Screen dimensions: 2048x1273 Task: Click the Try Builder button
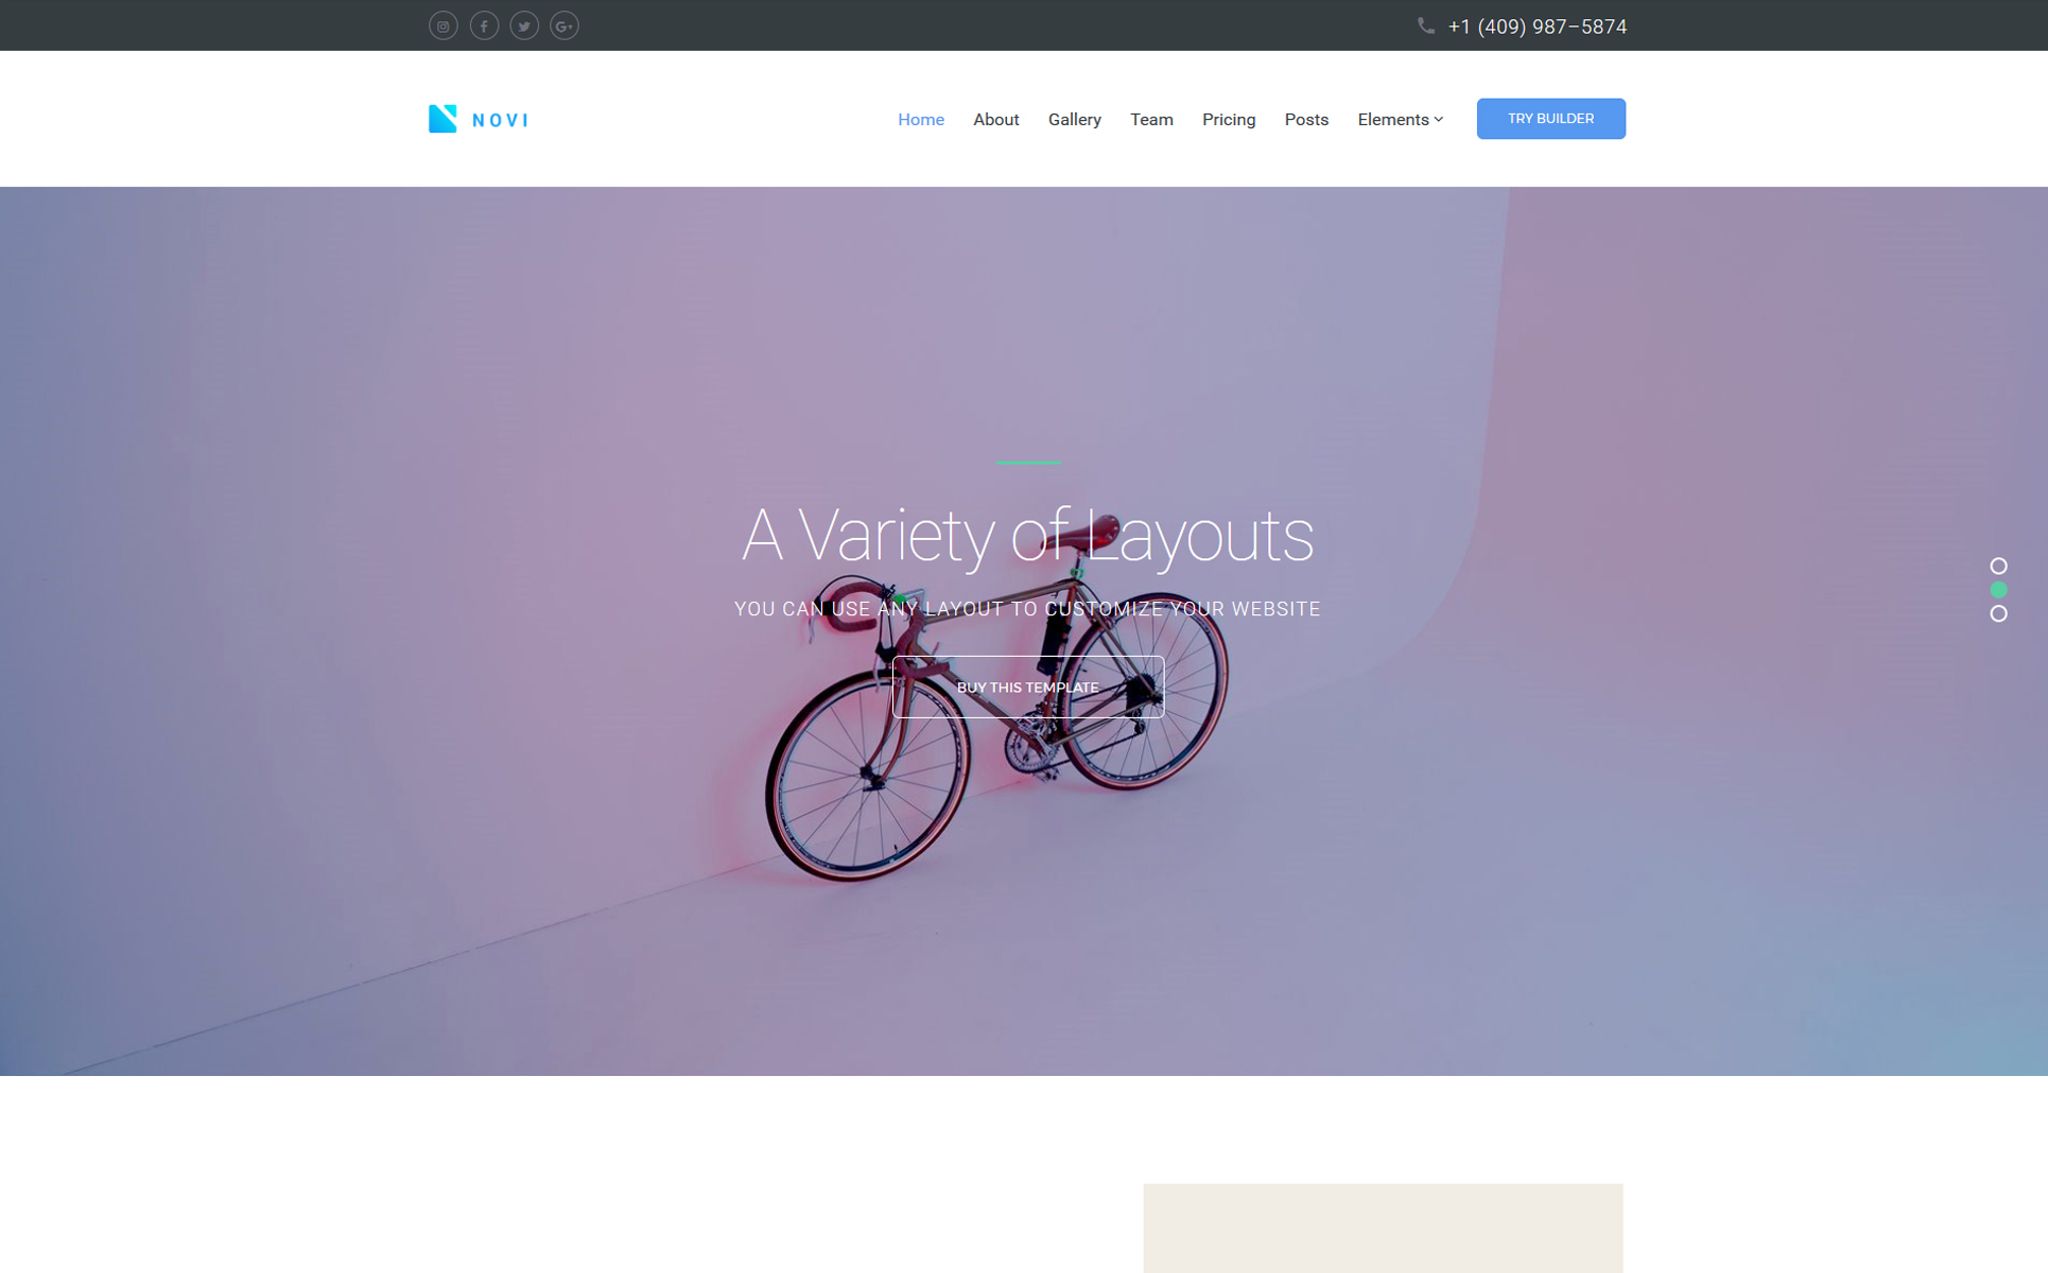[x=1551, y=118]
